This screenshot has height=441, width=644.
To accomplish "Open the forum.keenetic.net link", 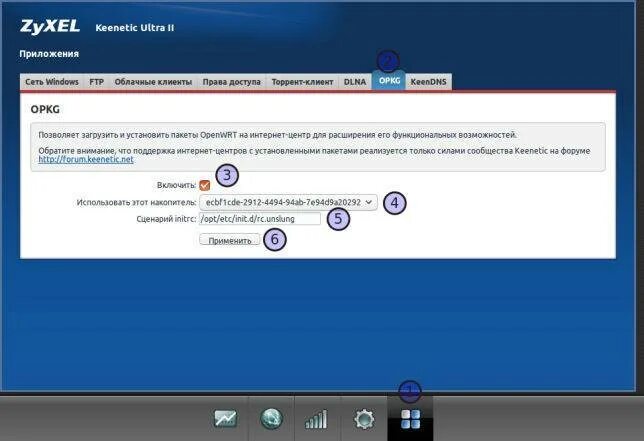I will click(x=86, y=159).
